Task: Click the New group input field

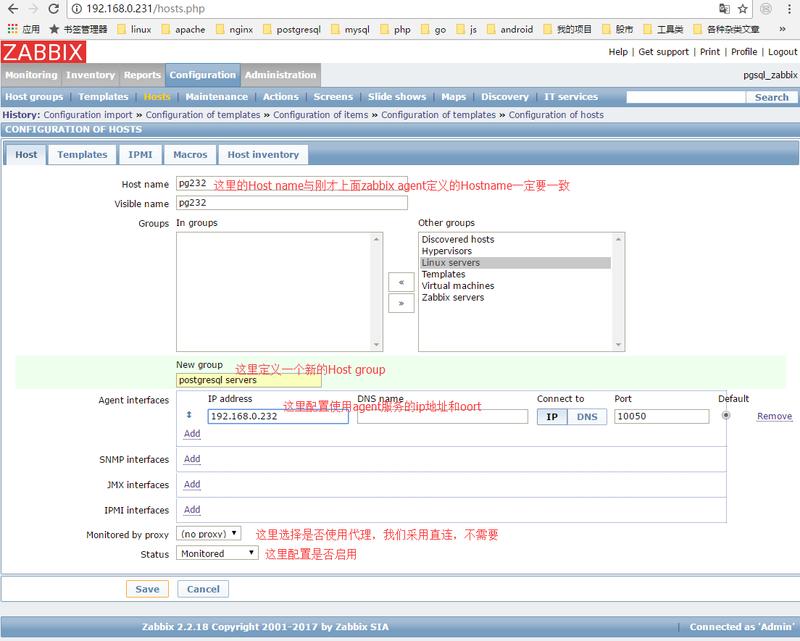Action: point(248,380)
